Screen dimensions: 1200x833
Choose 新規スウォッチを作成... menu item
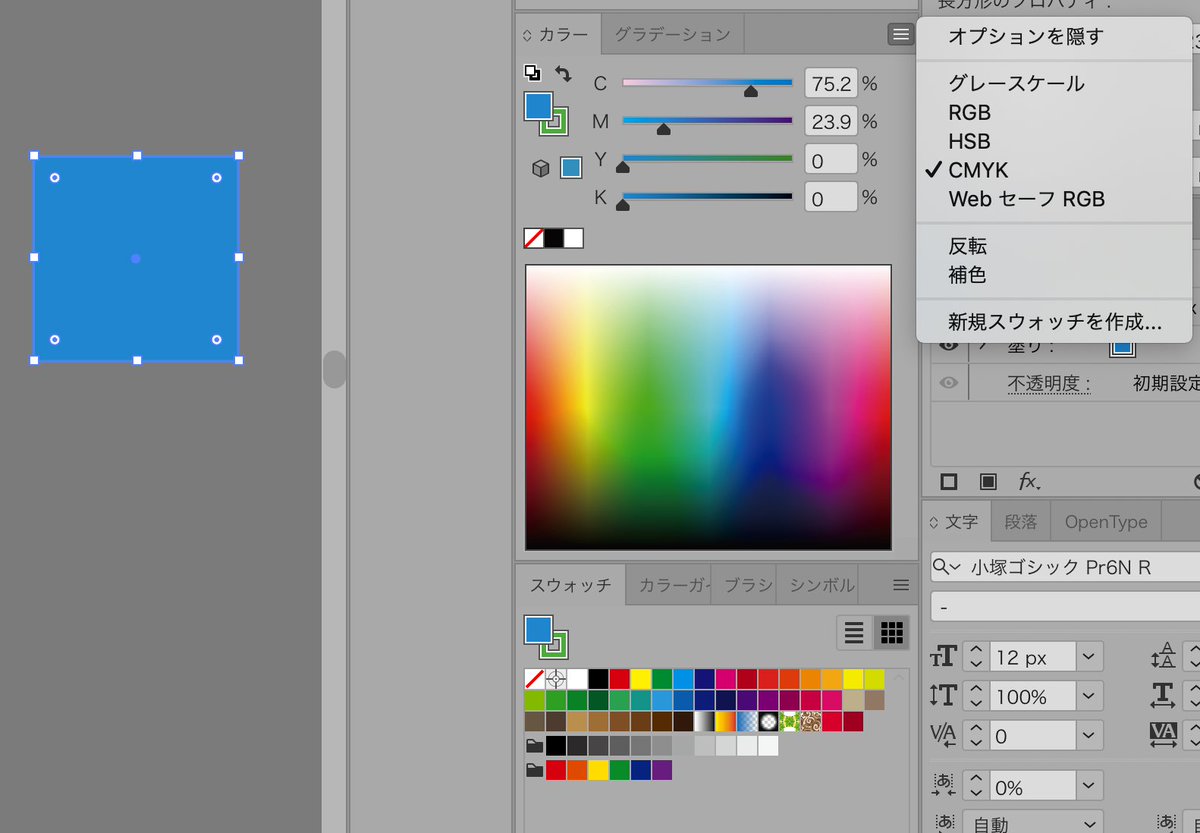[x=1054, y=323]
